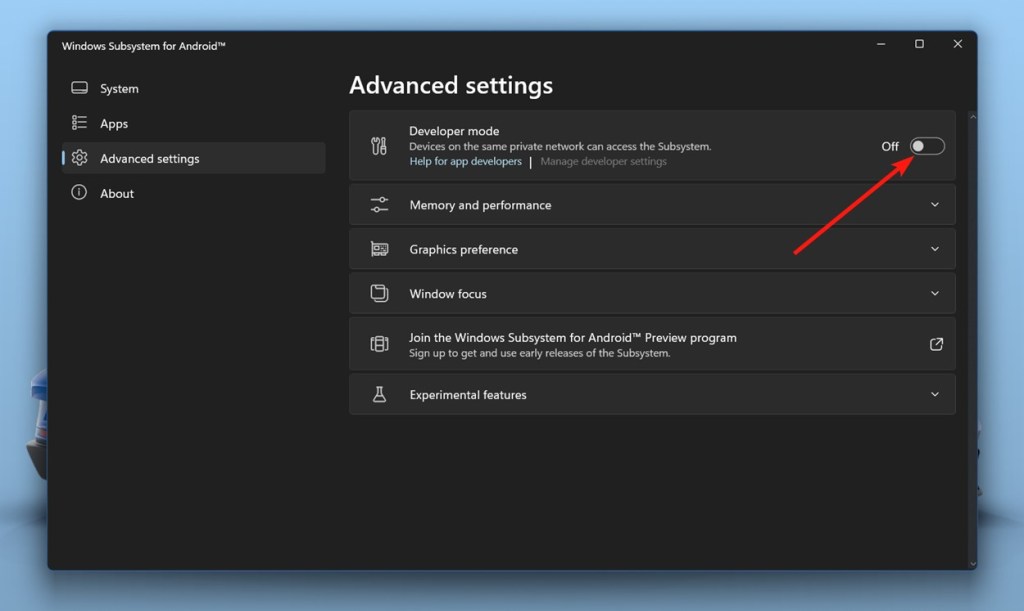Screen dimensions: 1024x611
Task: Click the Memory and performance label
Action: tap(480, 205)
